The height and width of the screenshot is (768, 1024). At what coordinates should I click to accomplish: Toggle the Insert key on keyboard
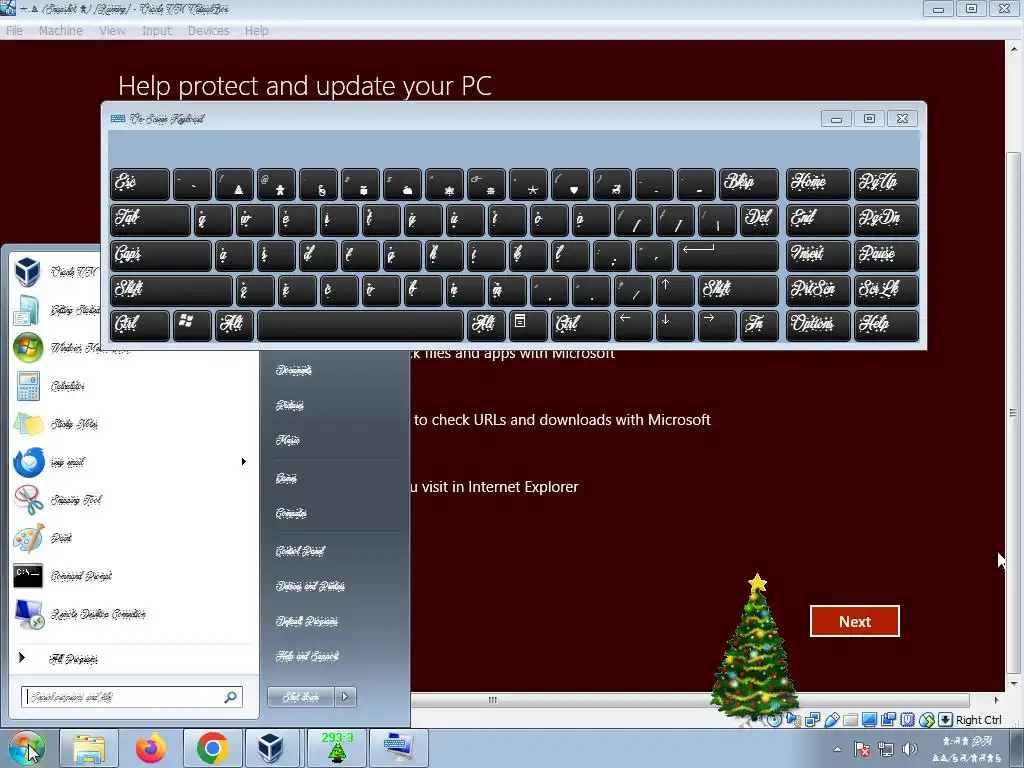[x=818, y=255]
